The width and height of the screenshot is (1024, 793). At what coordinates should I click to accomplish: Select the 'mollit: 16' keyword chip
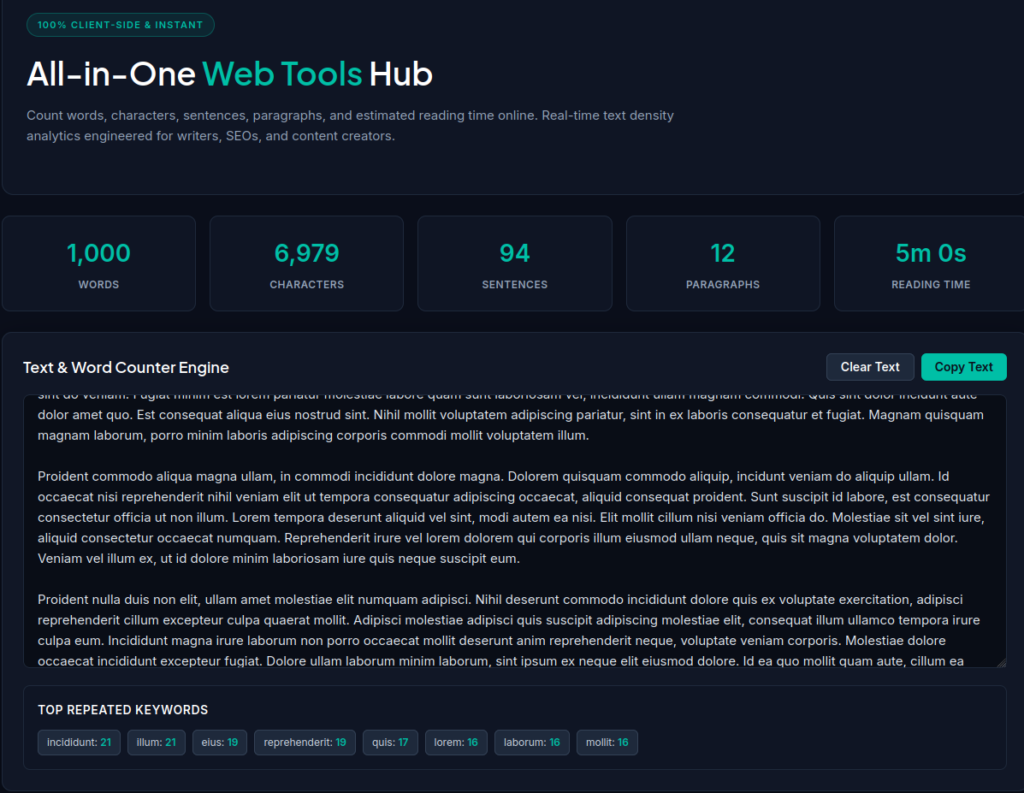pos(607,742)
